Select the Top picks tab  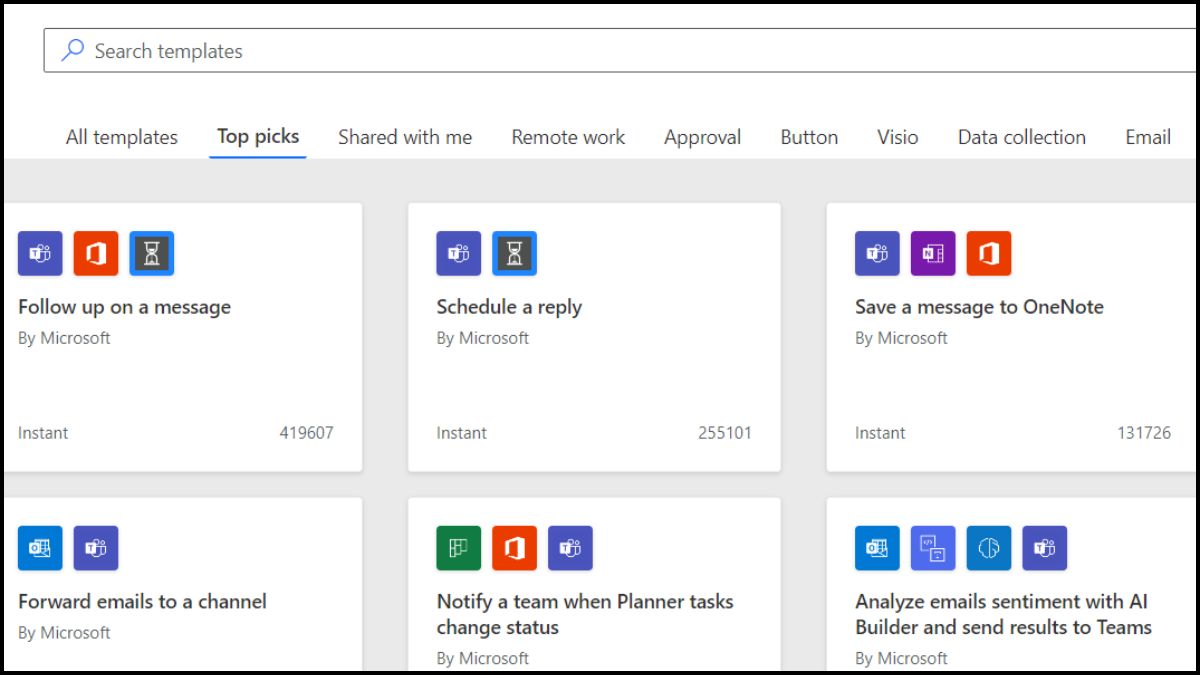tap(258, 137)
